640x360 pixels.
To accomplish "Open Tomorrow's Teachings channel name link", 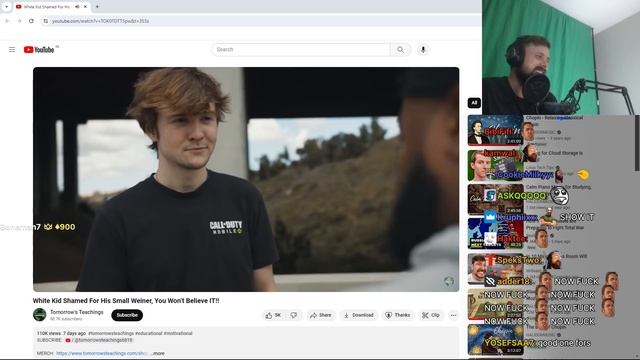I will coord(77,312).
